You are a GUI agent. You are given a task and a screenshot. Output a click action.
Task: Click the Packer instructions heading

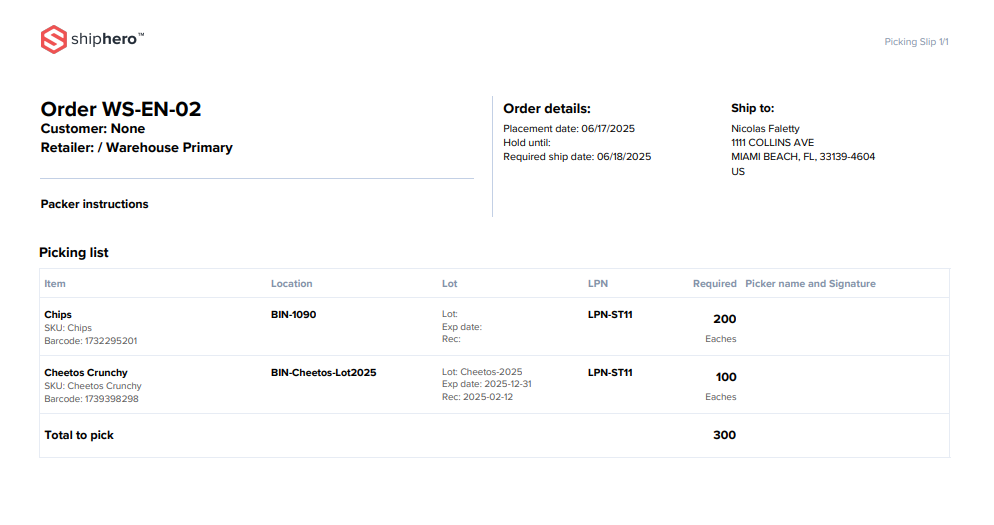click(94, 204)
